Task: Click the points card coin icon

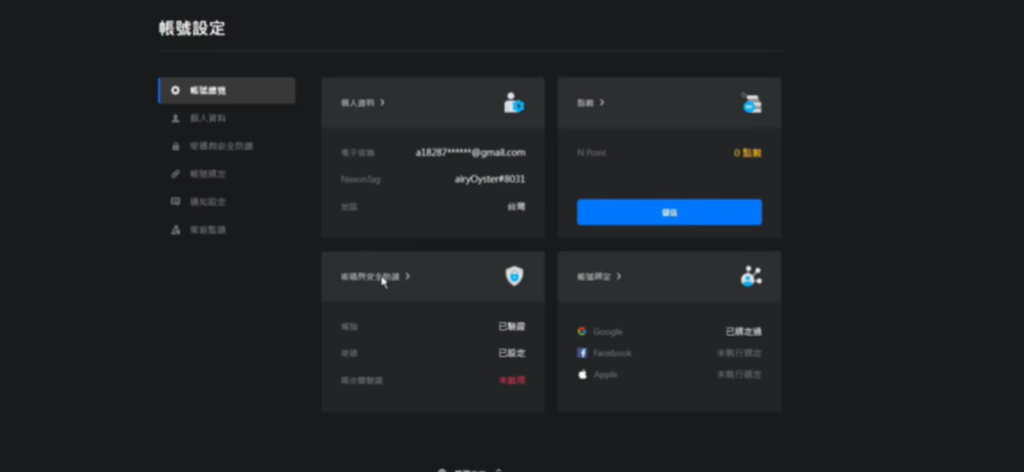Action: click(x=750, y=103)
